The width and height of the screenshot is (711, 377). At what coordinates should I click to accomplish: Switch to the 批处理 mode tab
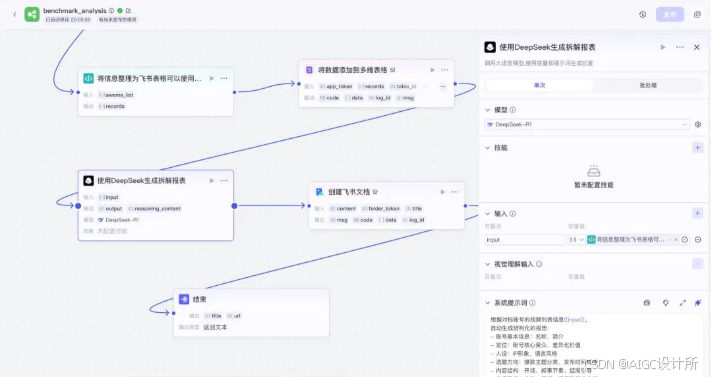pos(648,85)
